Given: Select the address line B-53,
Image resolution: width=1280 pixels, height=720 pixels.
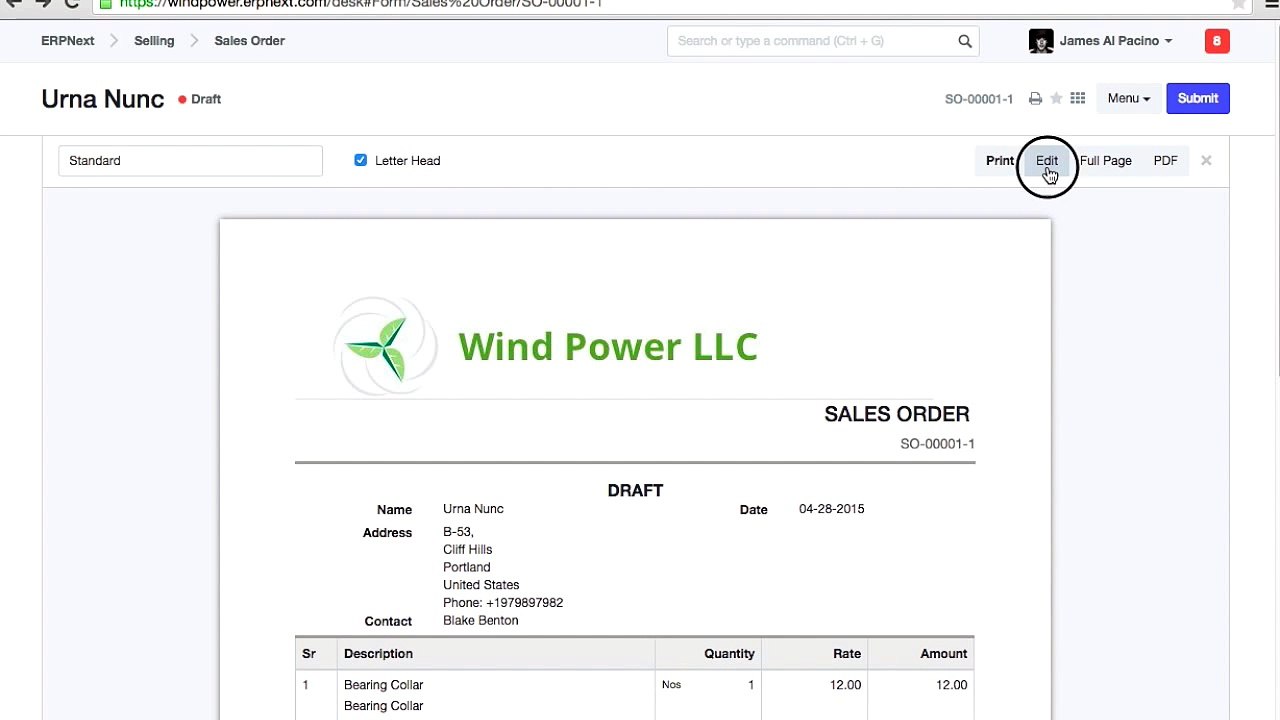Looking at the screenshot, I should pos(458,532).
